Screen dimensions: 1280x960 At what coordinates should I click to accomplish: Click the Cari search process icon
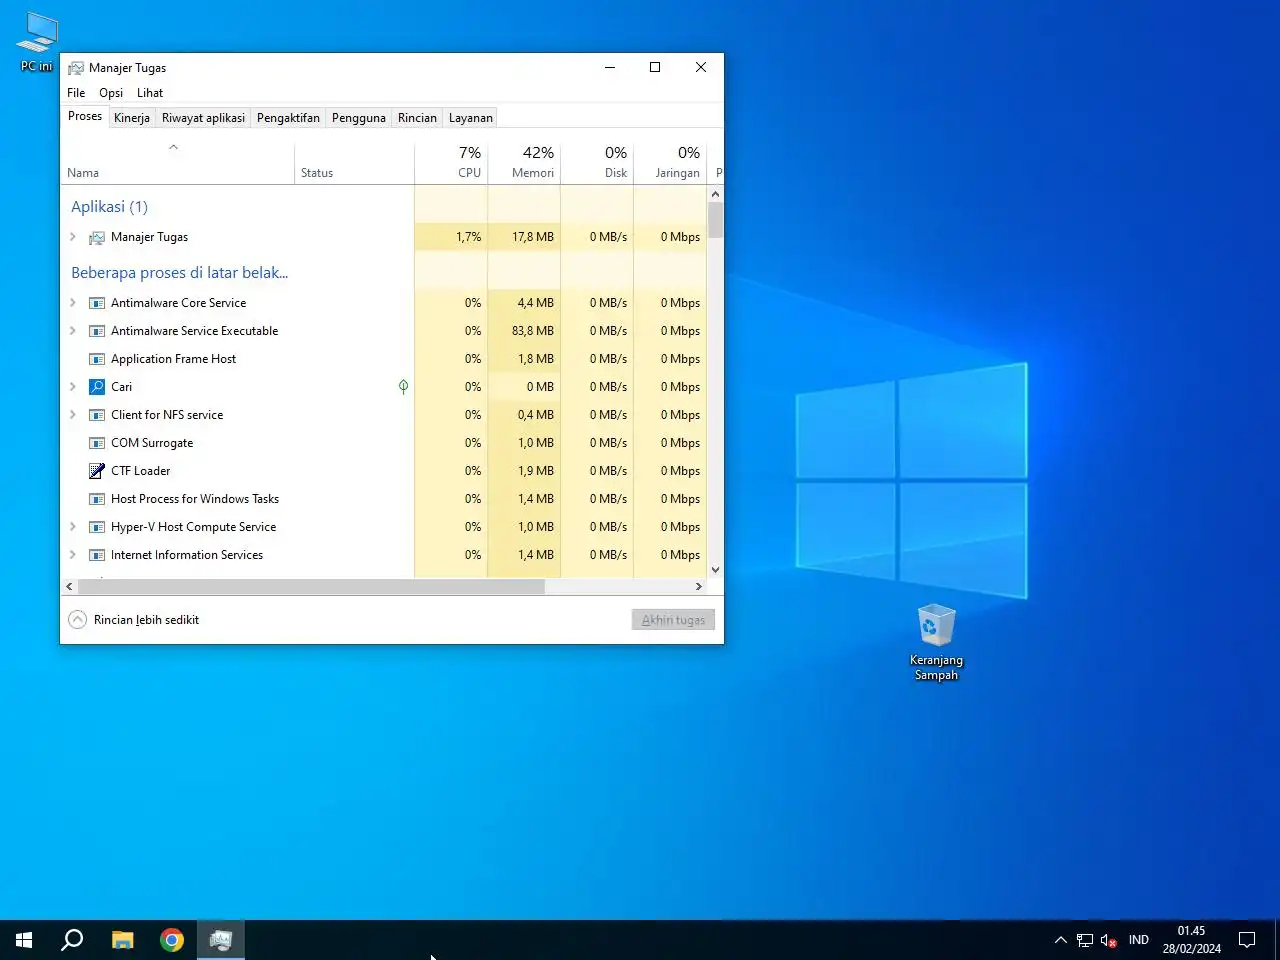coord(97,387)
